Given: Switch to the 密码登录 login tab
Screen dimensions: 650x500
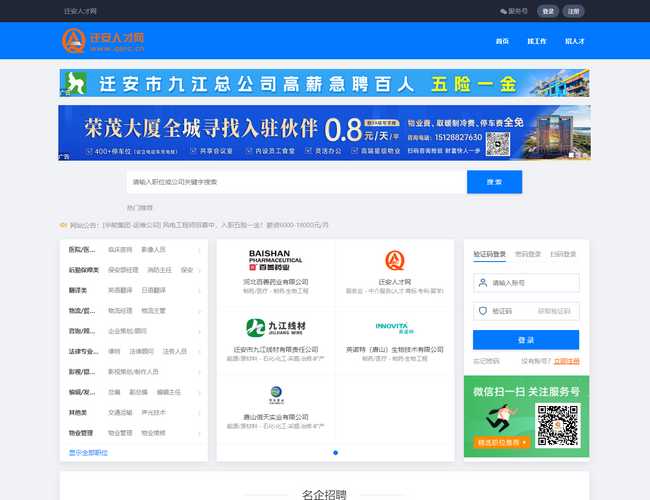Looking at the screenshot, I should pyautogui.click(x=527, y=254).
